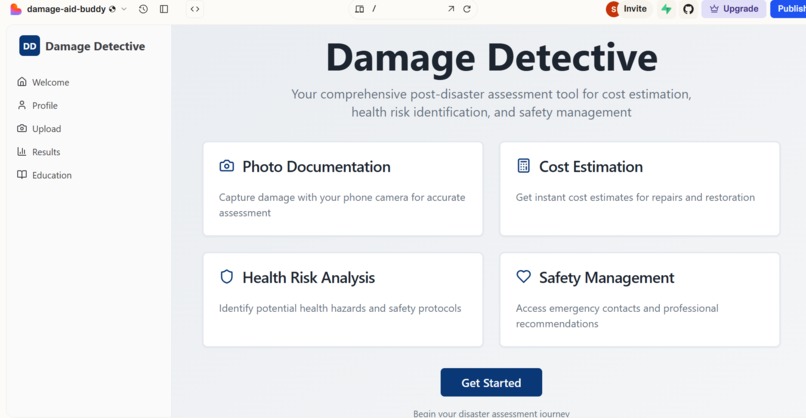Select the Safety Management card heading
Viewport: 806px width, 418px height.
[x=606, y=278]
